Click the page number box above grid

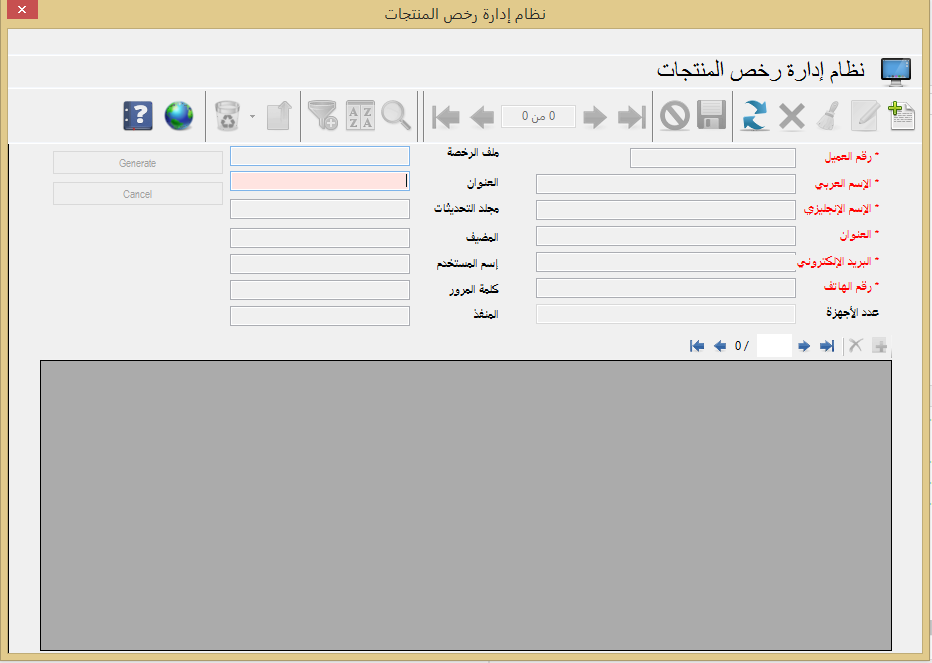[774, 346]
